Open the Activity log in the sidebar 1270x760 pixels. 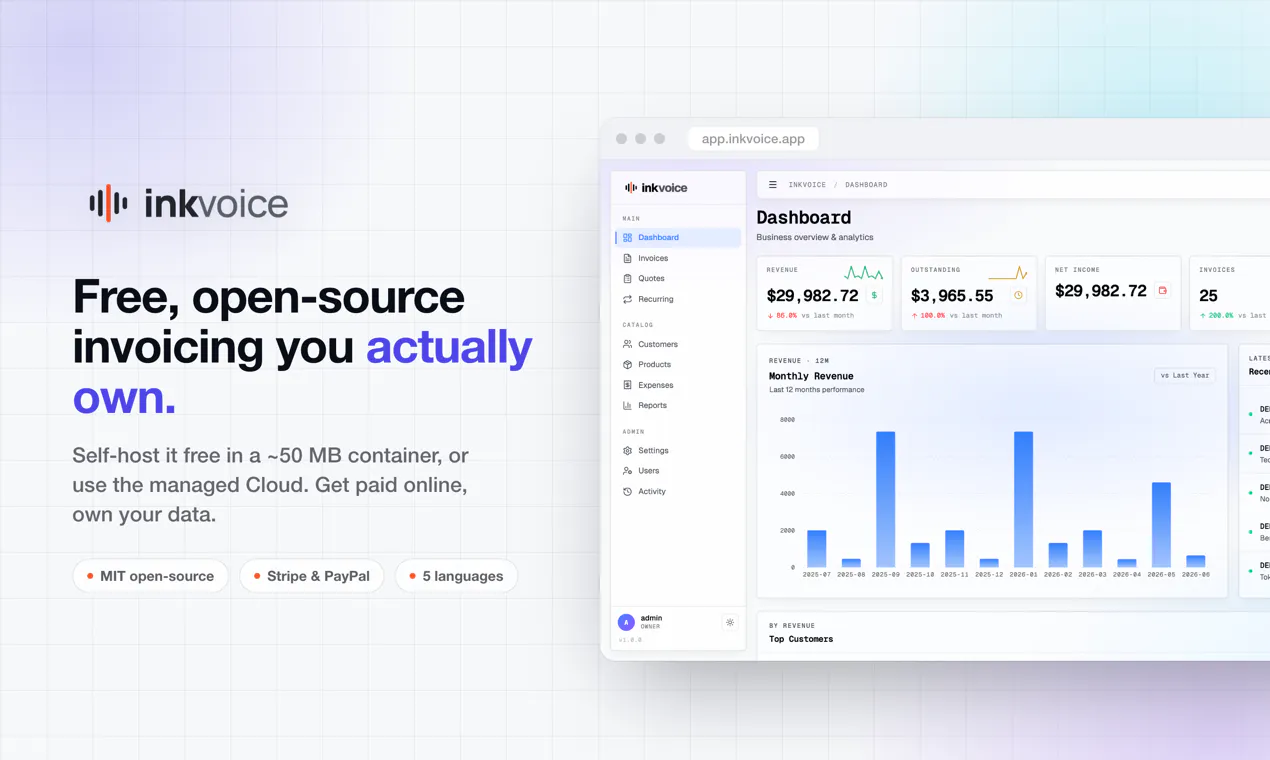pyautogui.click(x=678, y=491)
